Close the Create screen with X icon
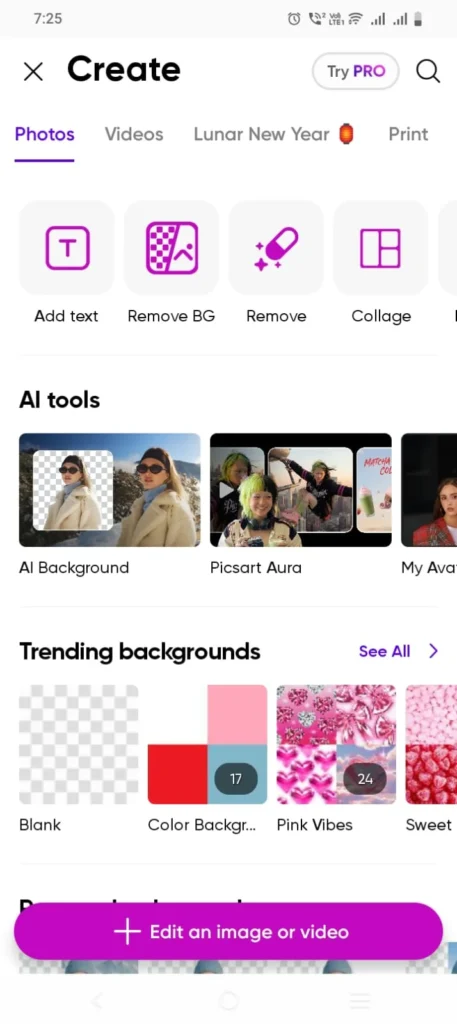 click(x=33, y=71)
